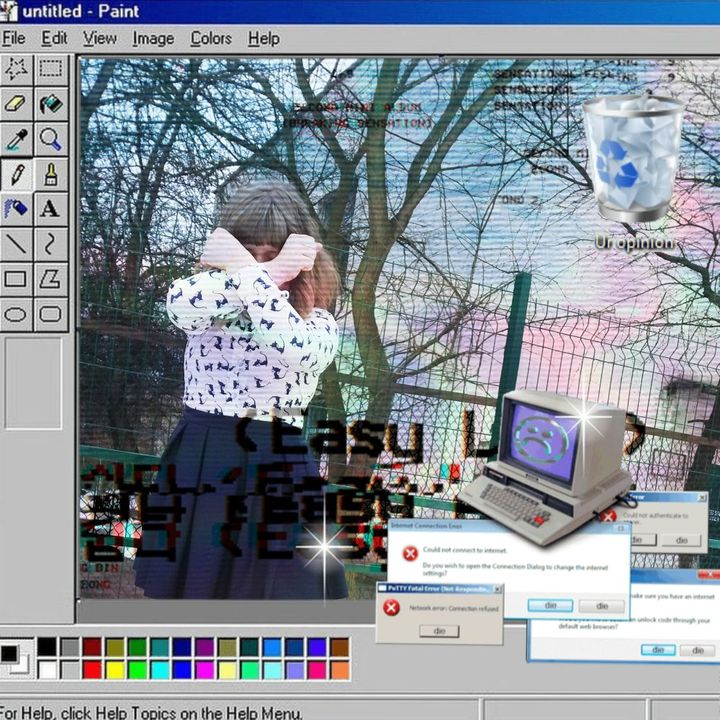Open the Image menu

coord(153,39)
